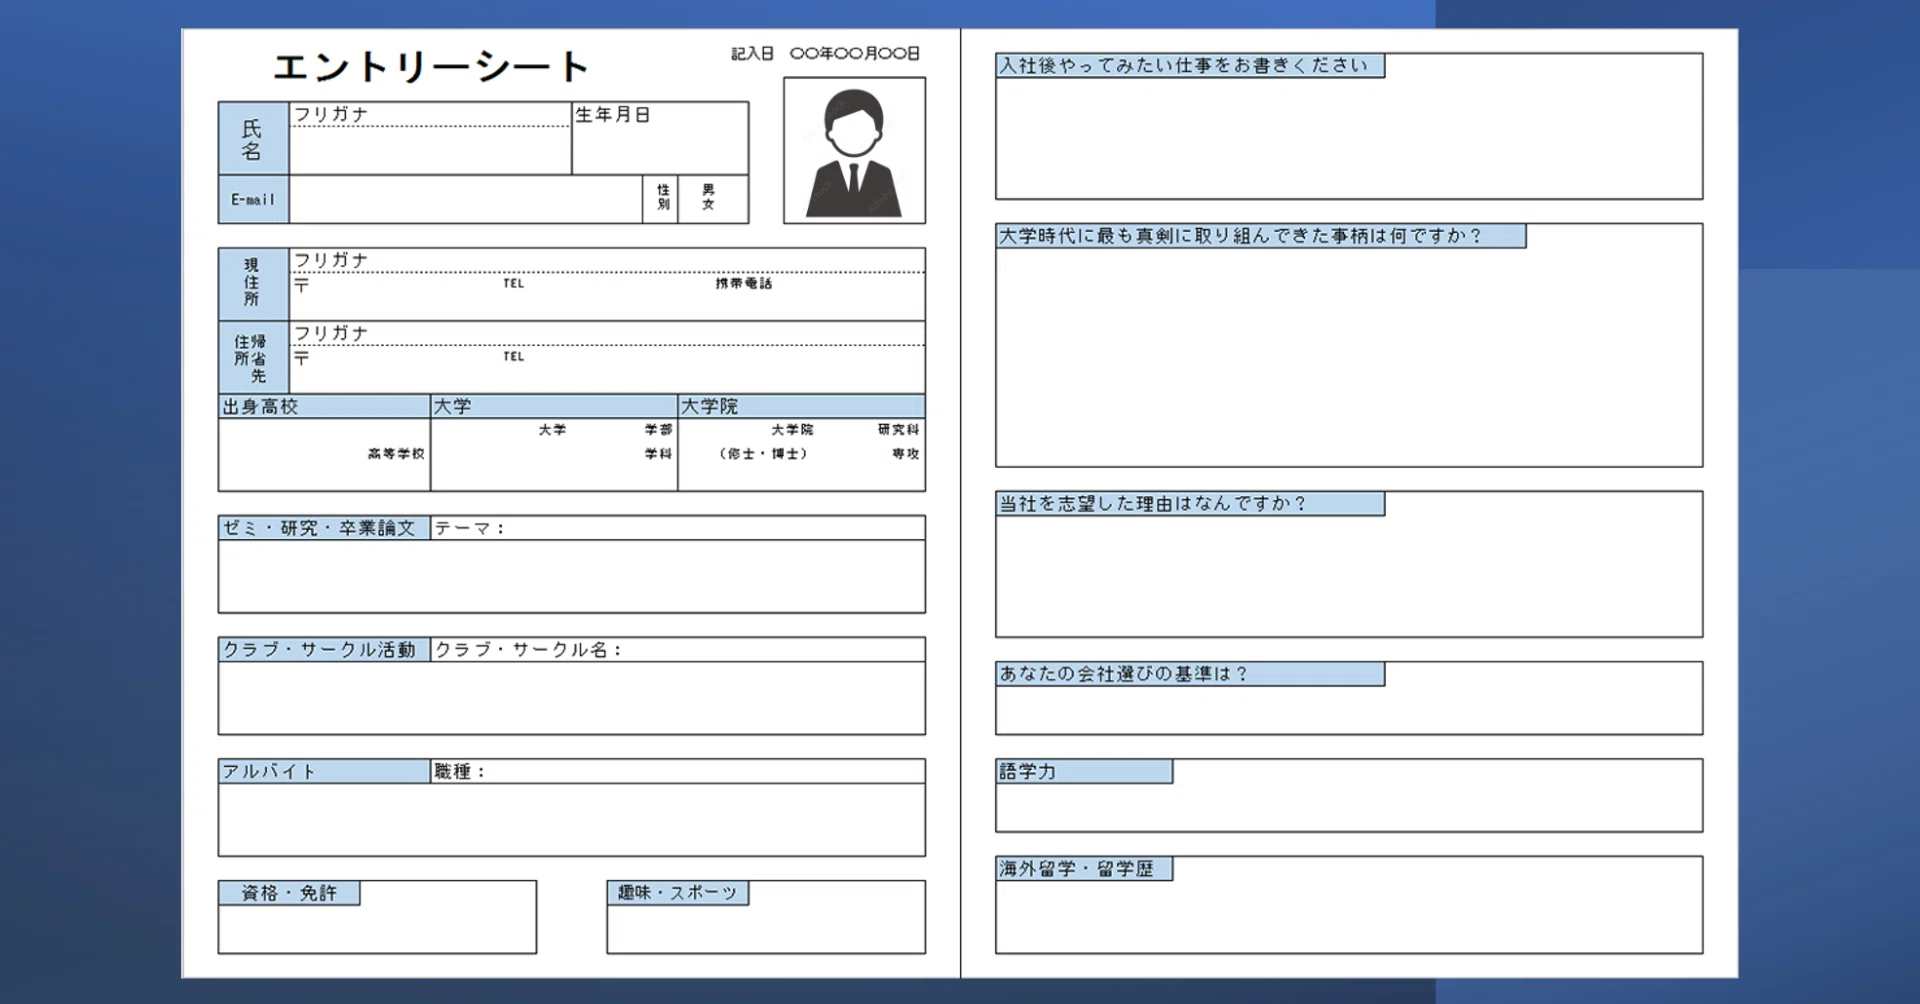The image size is (1920, 1004).
Task: Click the E-mail input field
Action: click(x=466, y=199)
